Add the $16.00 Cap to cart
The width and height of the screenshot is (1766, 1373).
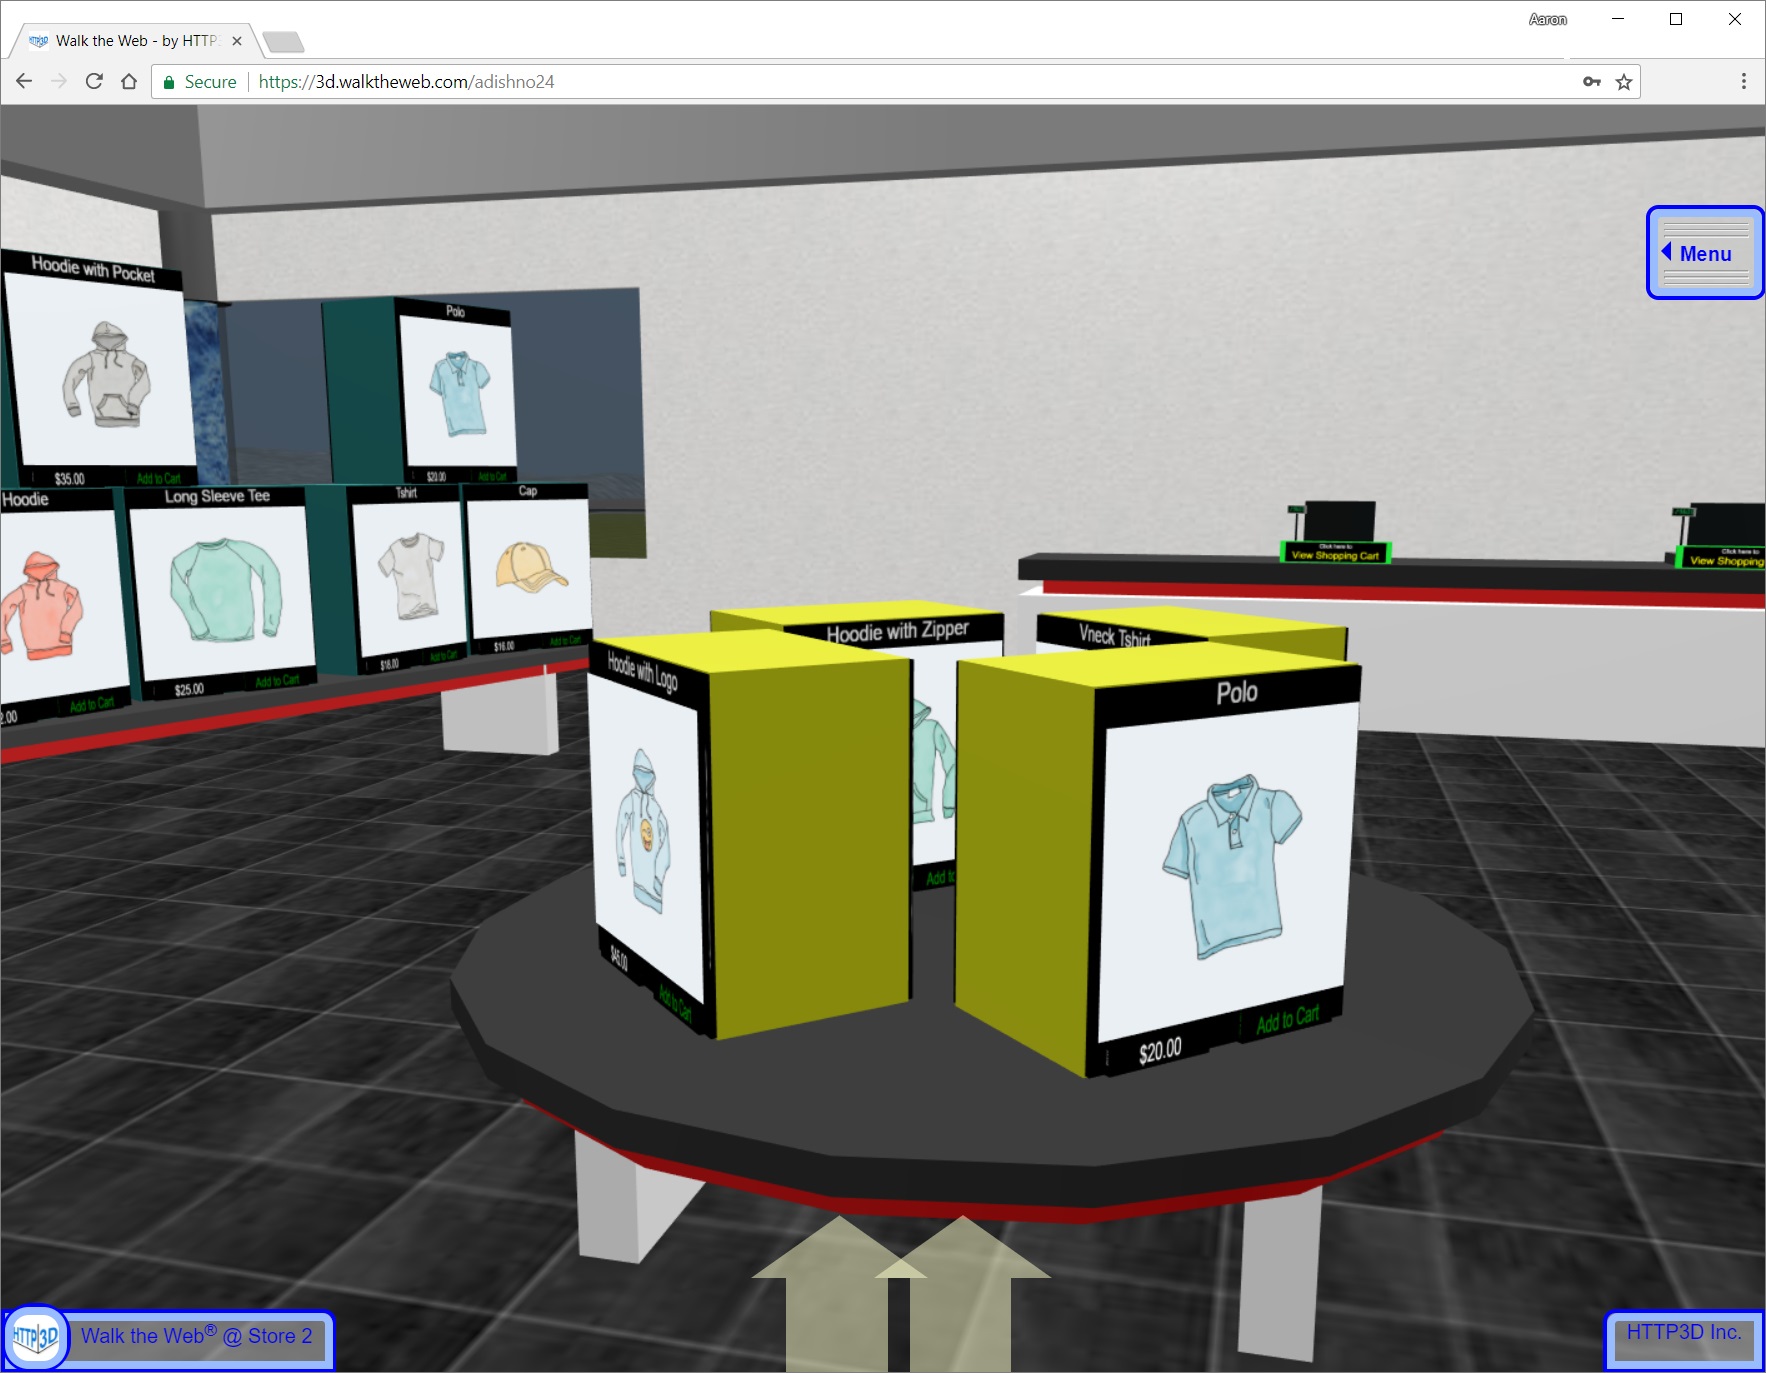566,641
